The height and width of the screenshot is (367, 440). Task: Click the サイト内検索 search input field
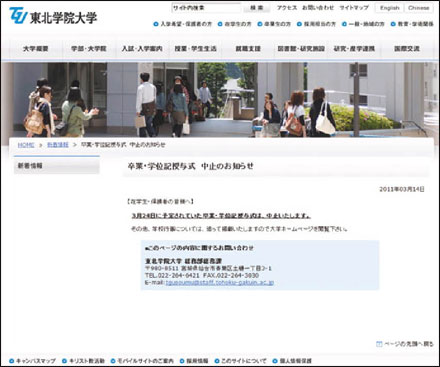(x=206, y=8)
